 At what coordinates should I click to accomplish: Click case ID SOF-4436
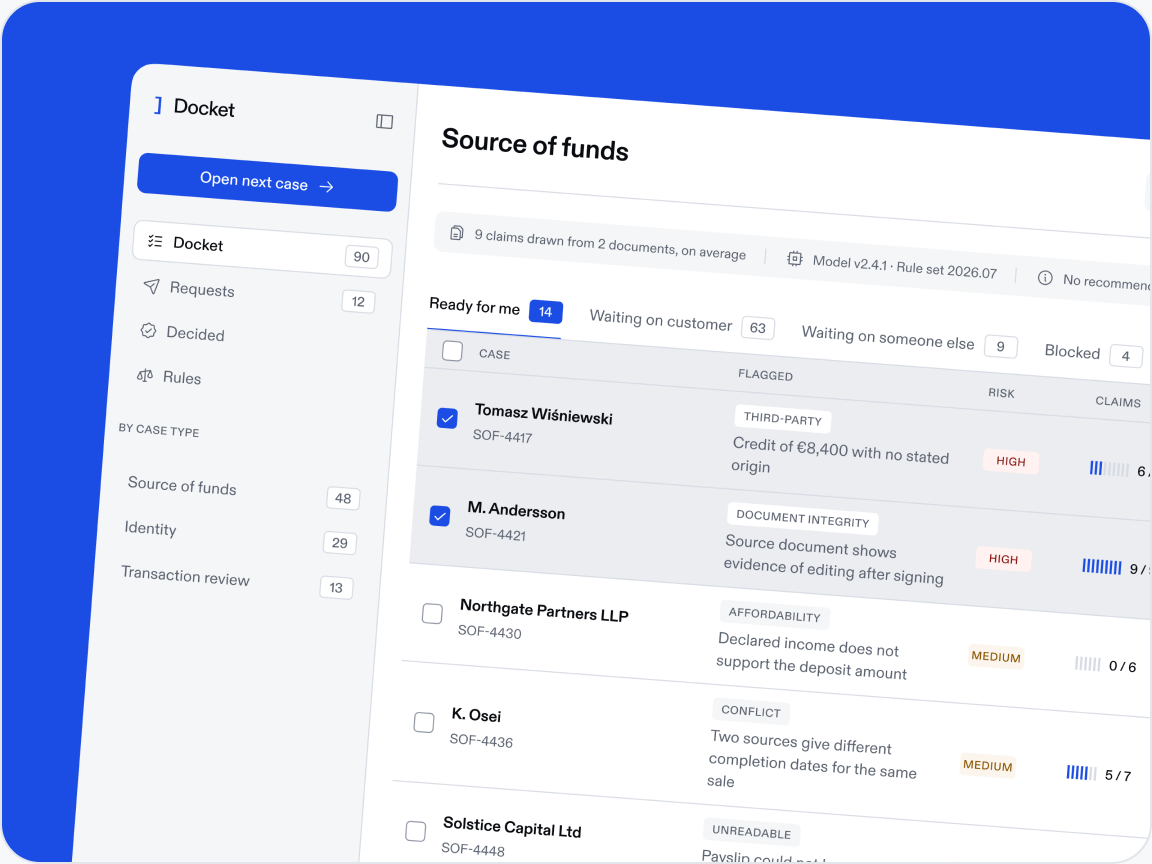481,741
